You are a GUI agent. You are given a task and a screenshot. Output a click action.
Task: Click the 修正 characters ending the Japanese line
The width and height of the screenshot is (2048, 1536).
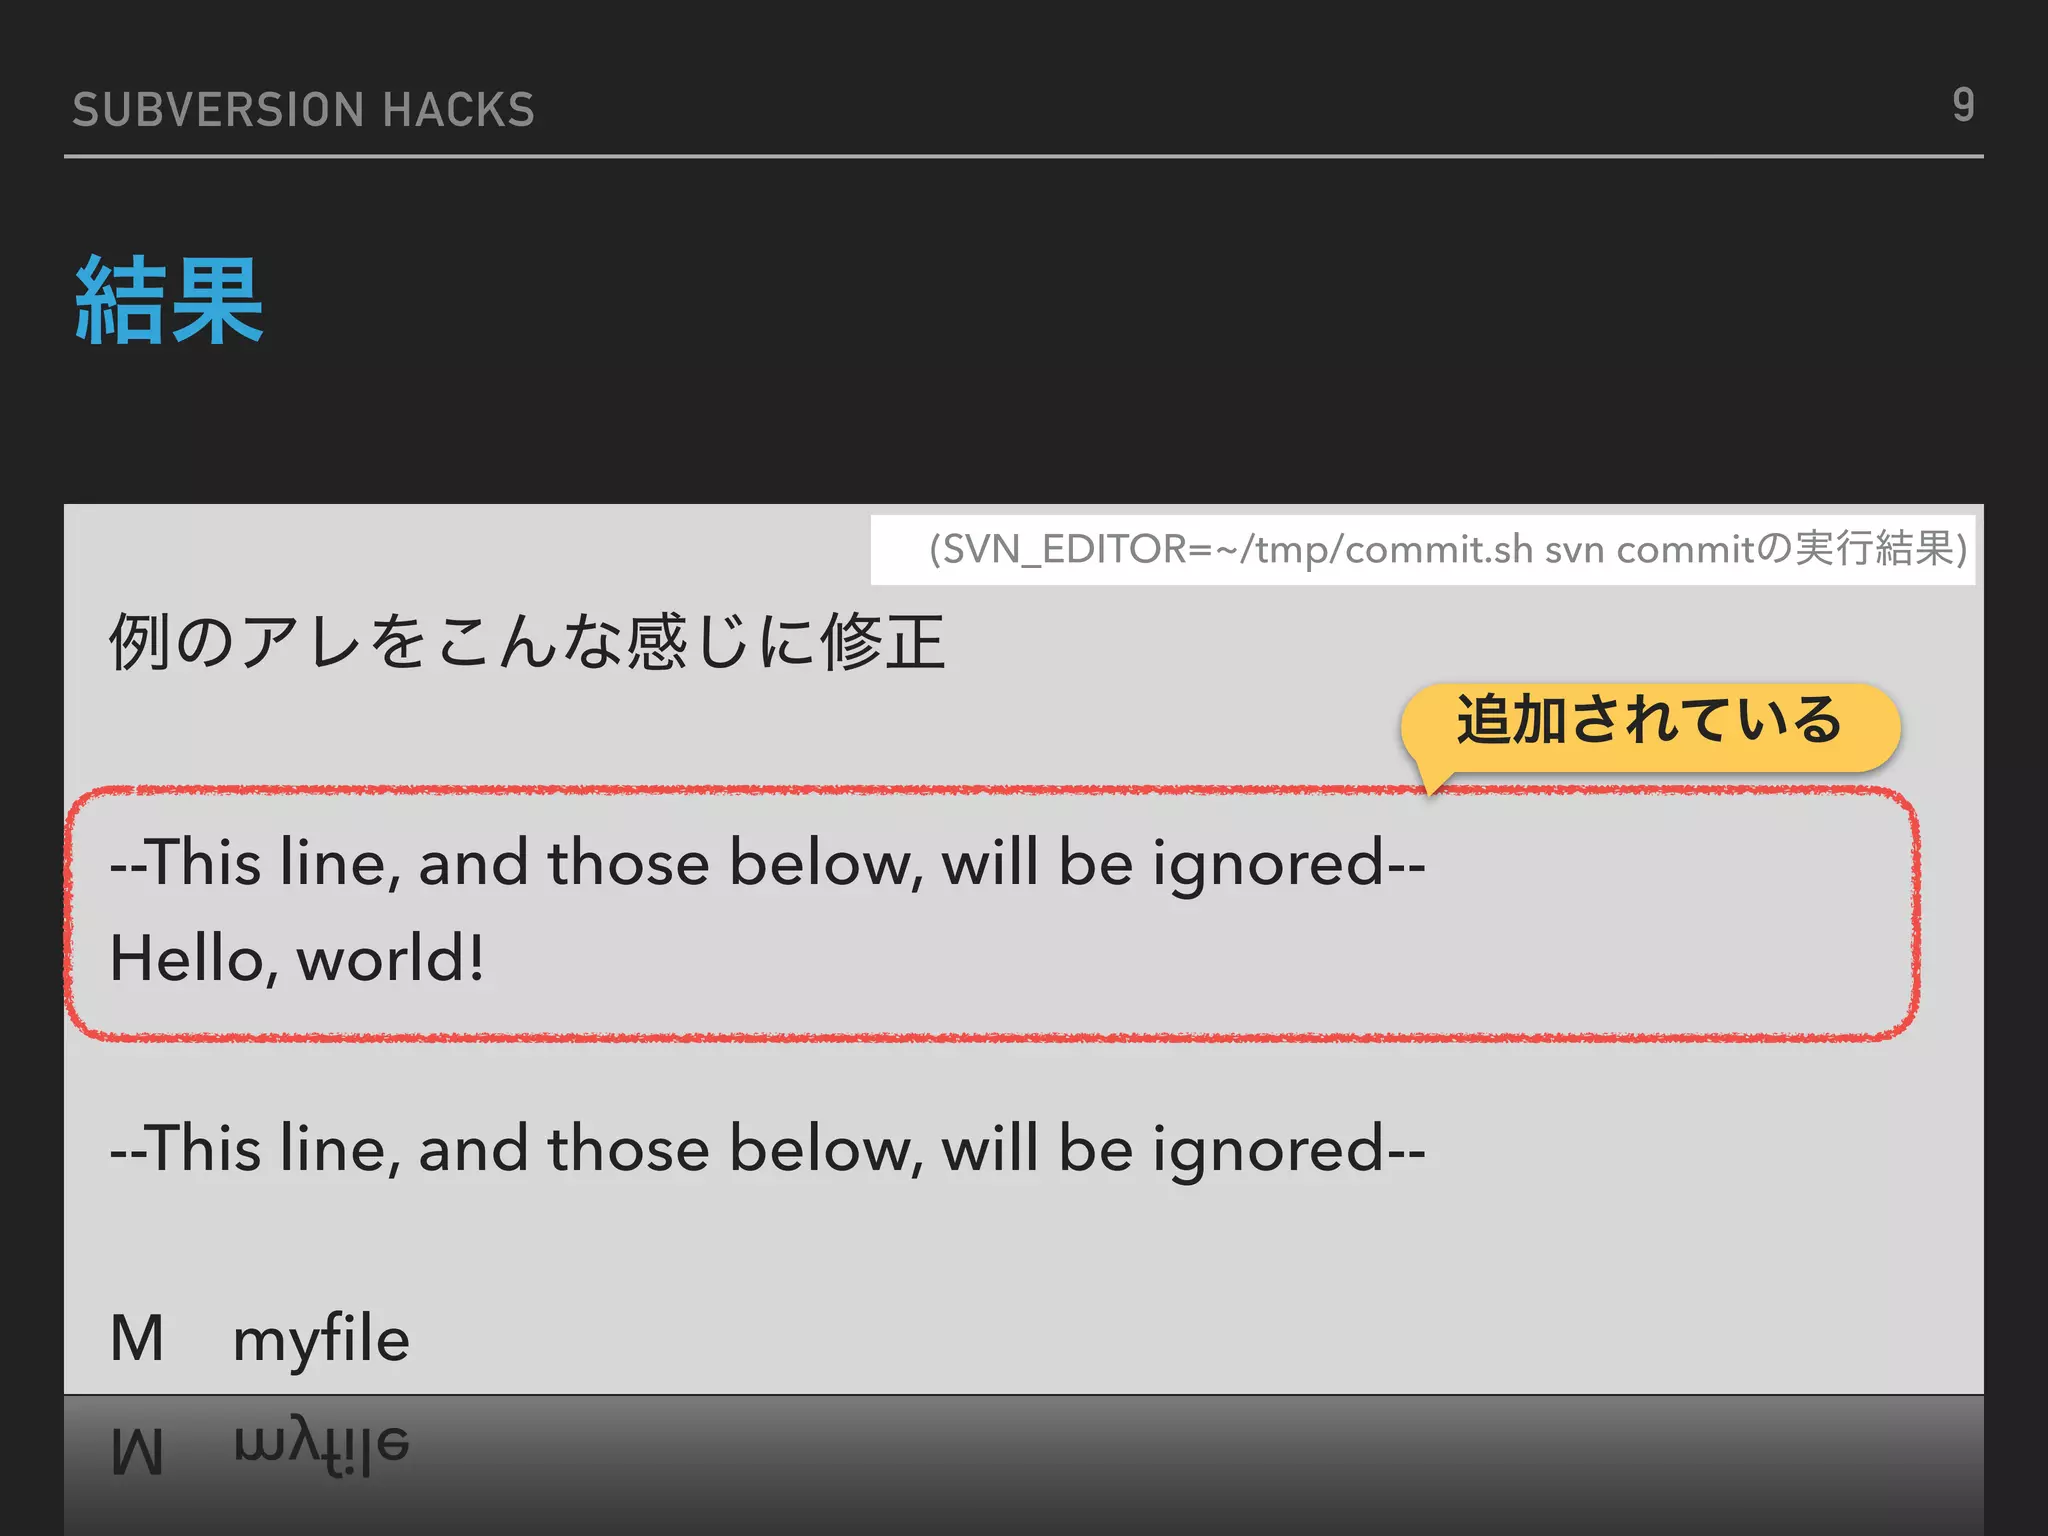pos(883,642)
